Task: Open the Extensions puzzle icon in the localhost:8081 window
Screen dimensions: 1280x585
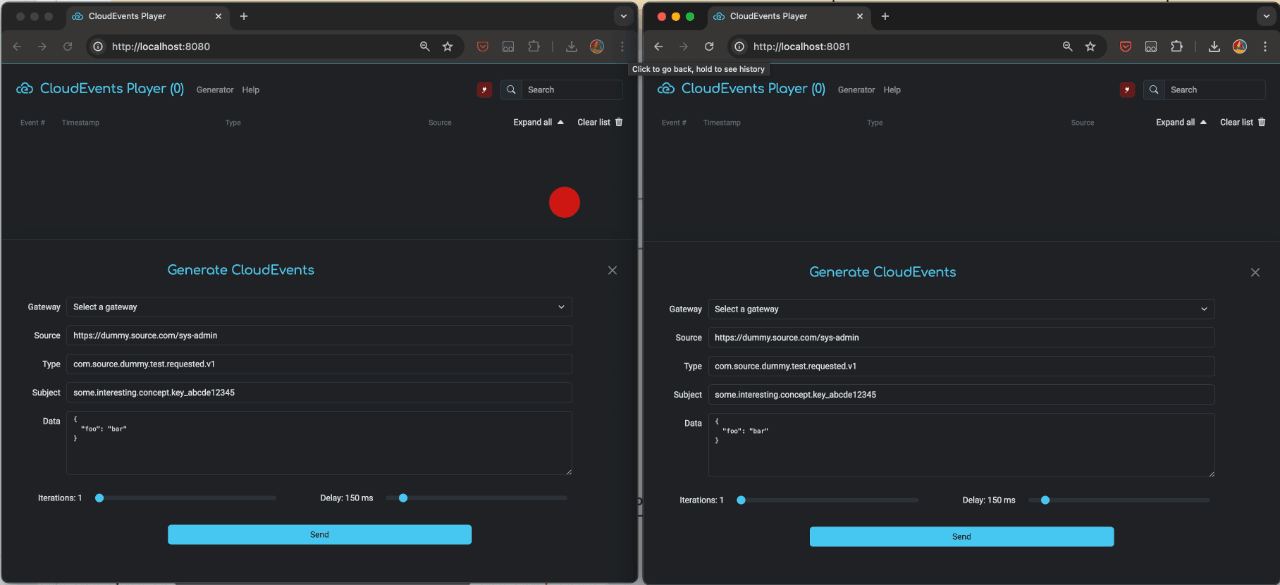Action: [x=1176, y=47]
